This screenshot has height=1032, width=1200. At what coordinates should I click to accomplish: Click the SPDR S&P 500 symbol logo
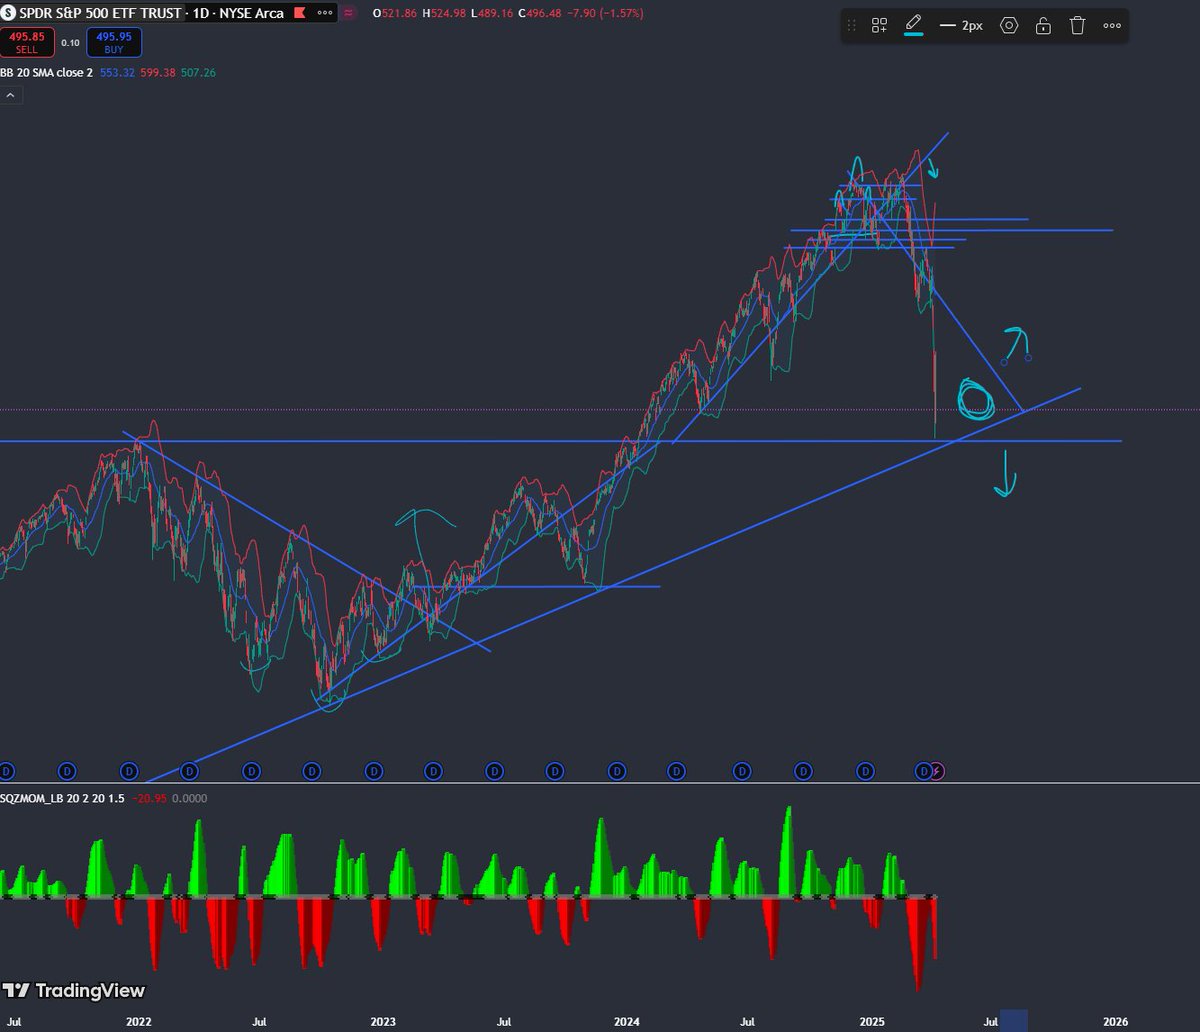pyautogui.click(x=10, y=13)
